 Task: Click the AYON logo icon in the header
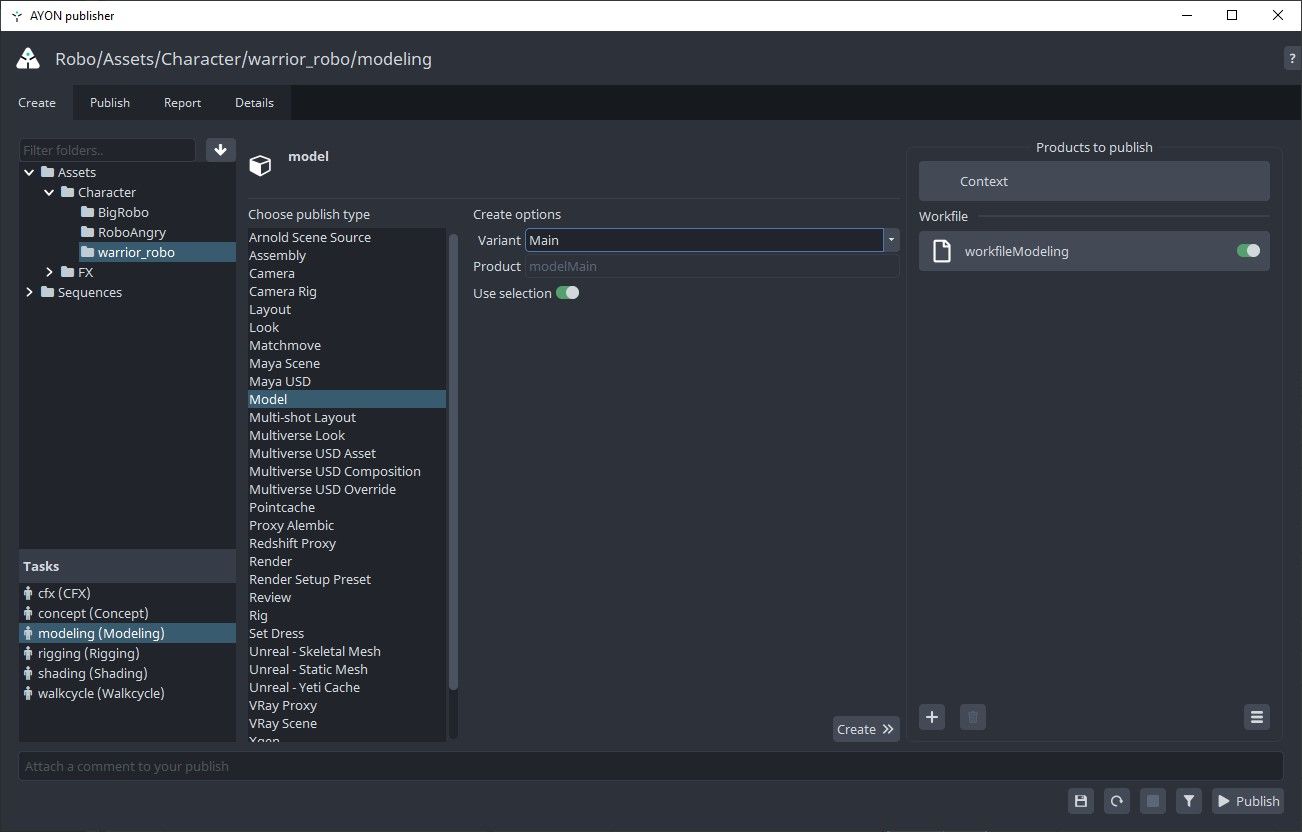(x=27, y=57)
